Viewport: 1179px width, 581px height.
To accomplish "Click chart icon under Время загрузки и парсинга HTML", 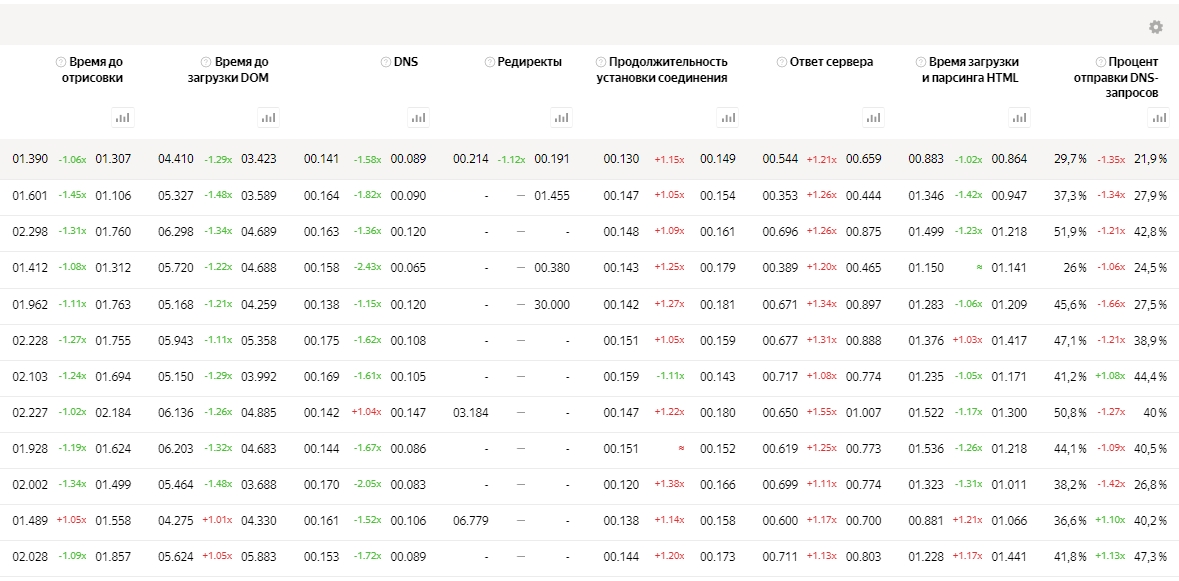I will (x=1019, y=118).
